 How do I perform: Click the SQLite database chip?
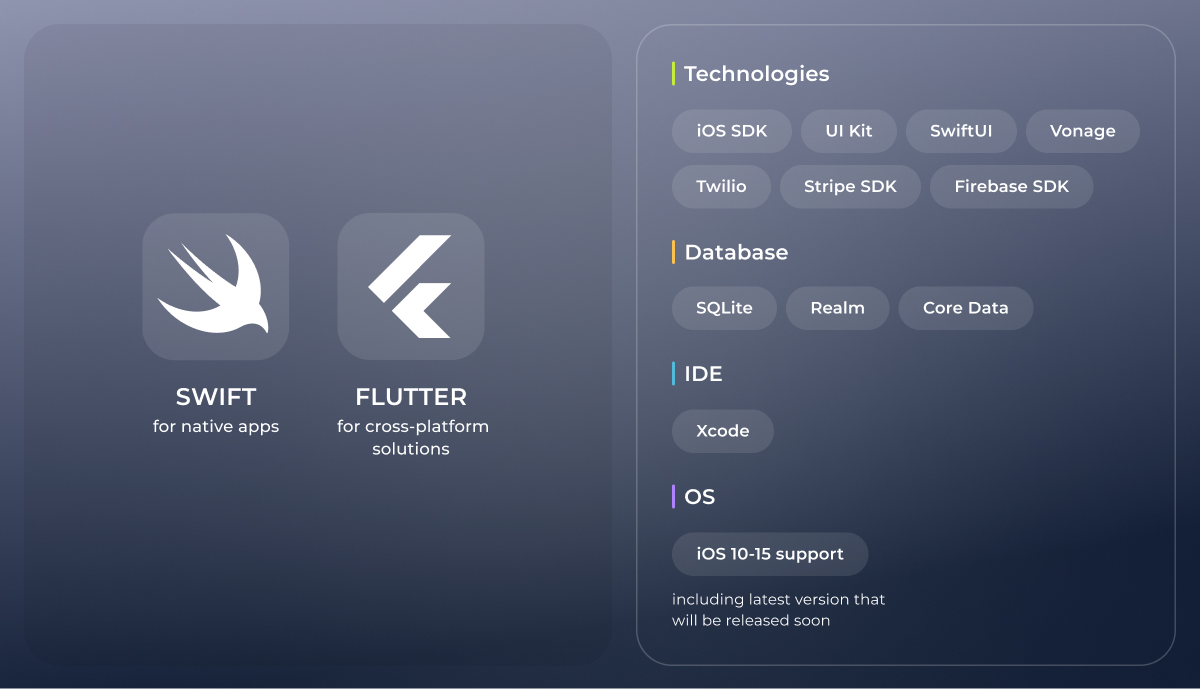click(x=725, y=308)
